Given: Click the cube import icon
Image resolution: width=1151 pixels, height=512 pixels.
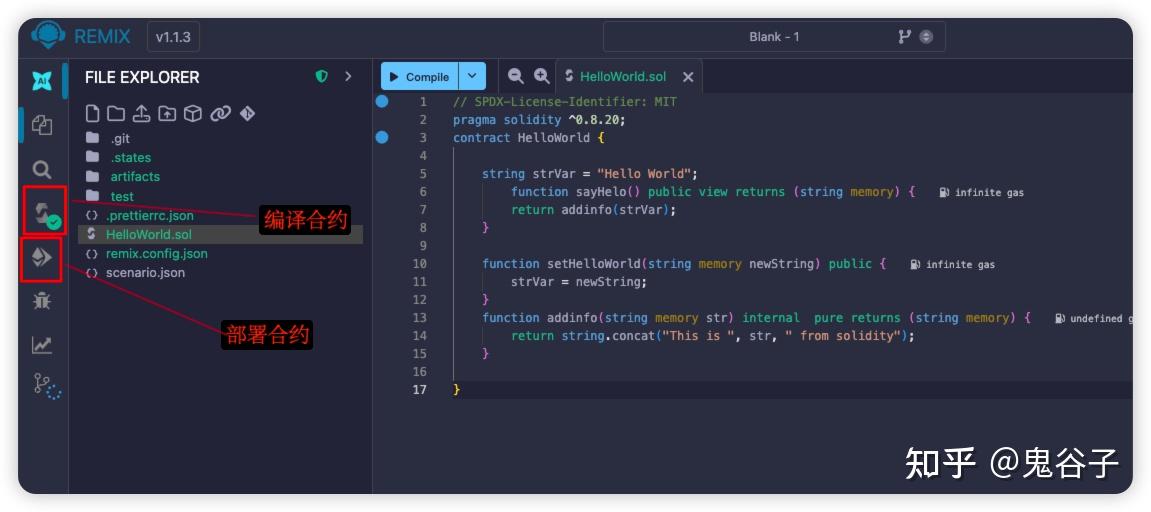Looking at the screenshot, I should [192, 113].
